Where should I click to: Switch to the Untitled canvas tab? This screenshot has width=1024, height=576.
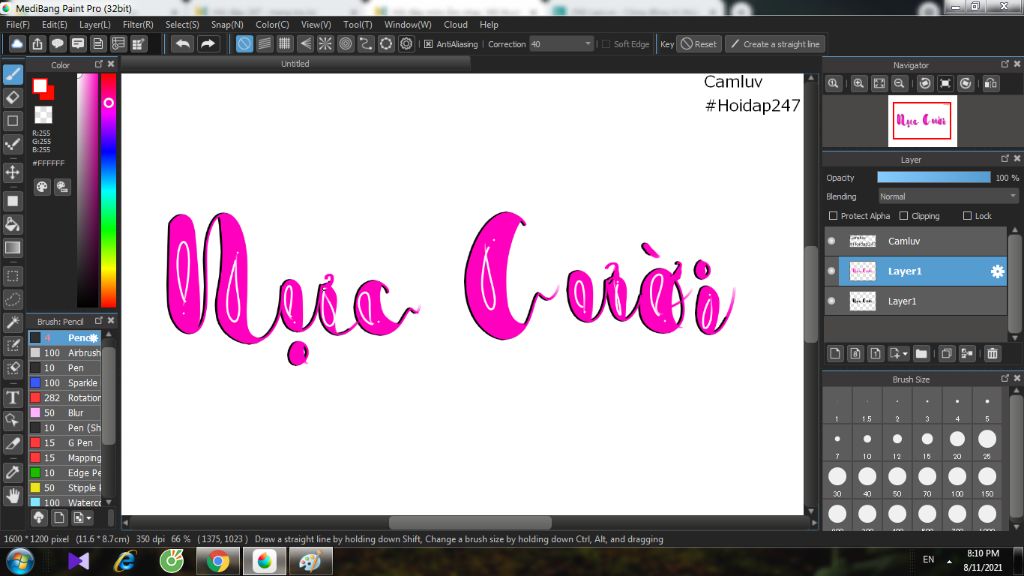coord(295,63)
